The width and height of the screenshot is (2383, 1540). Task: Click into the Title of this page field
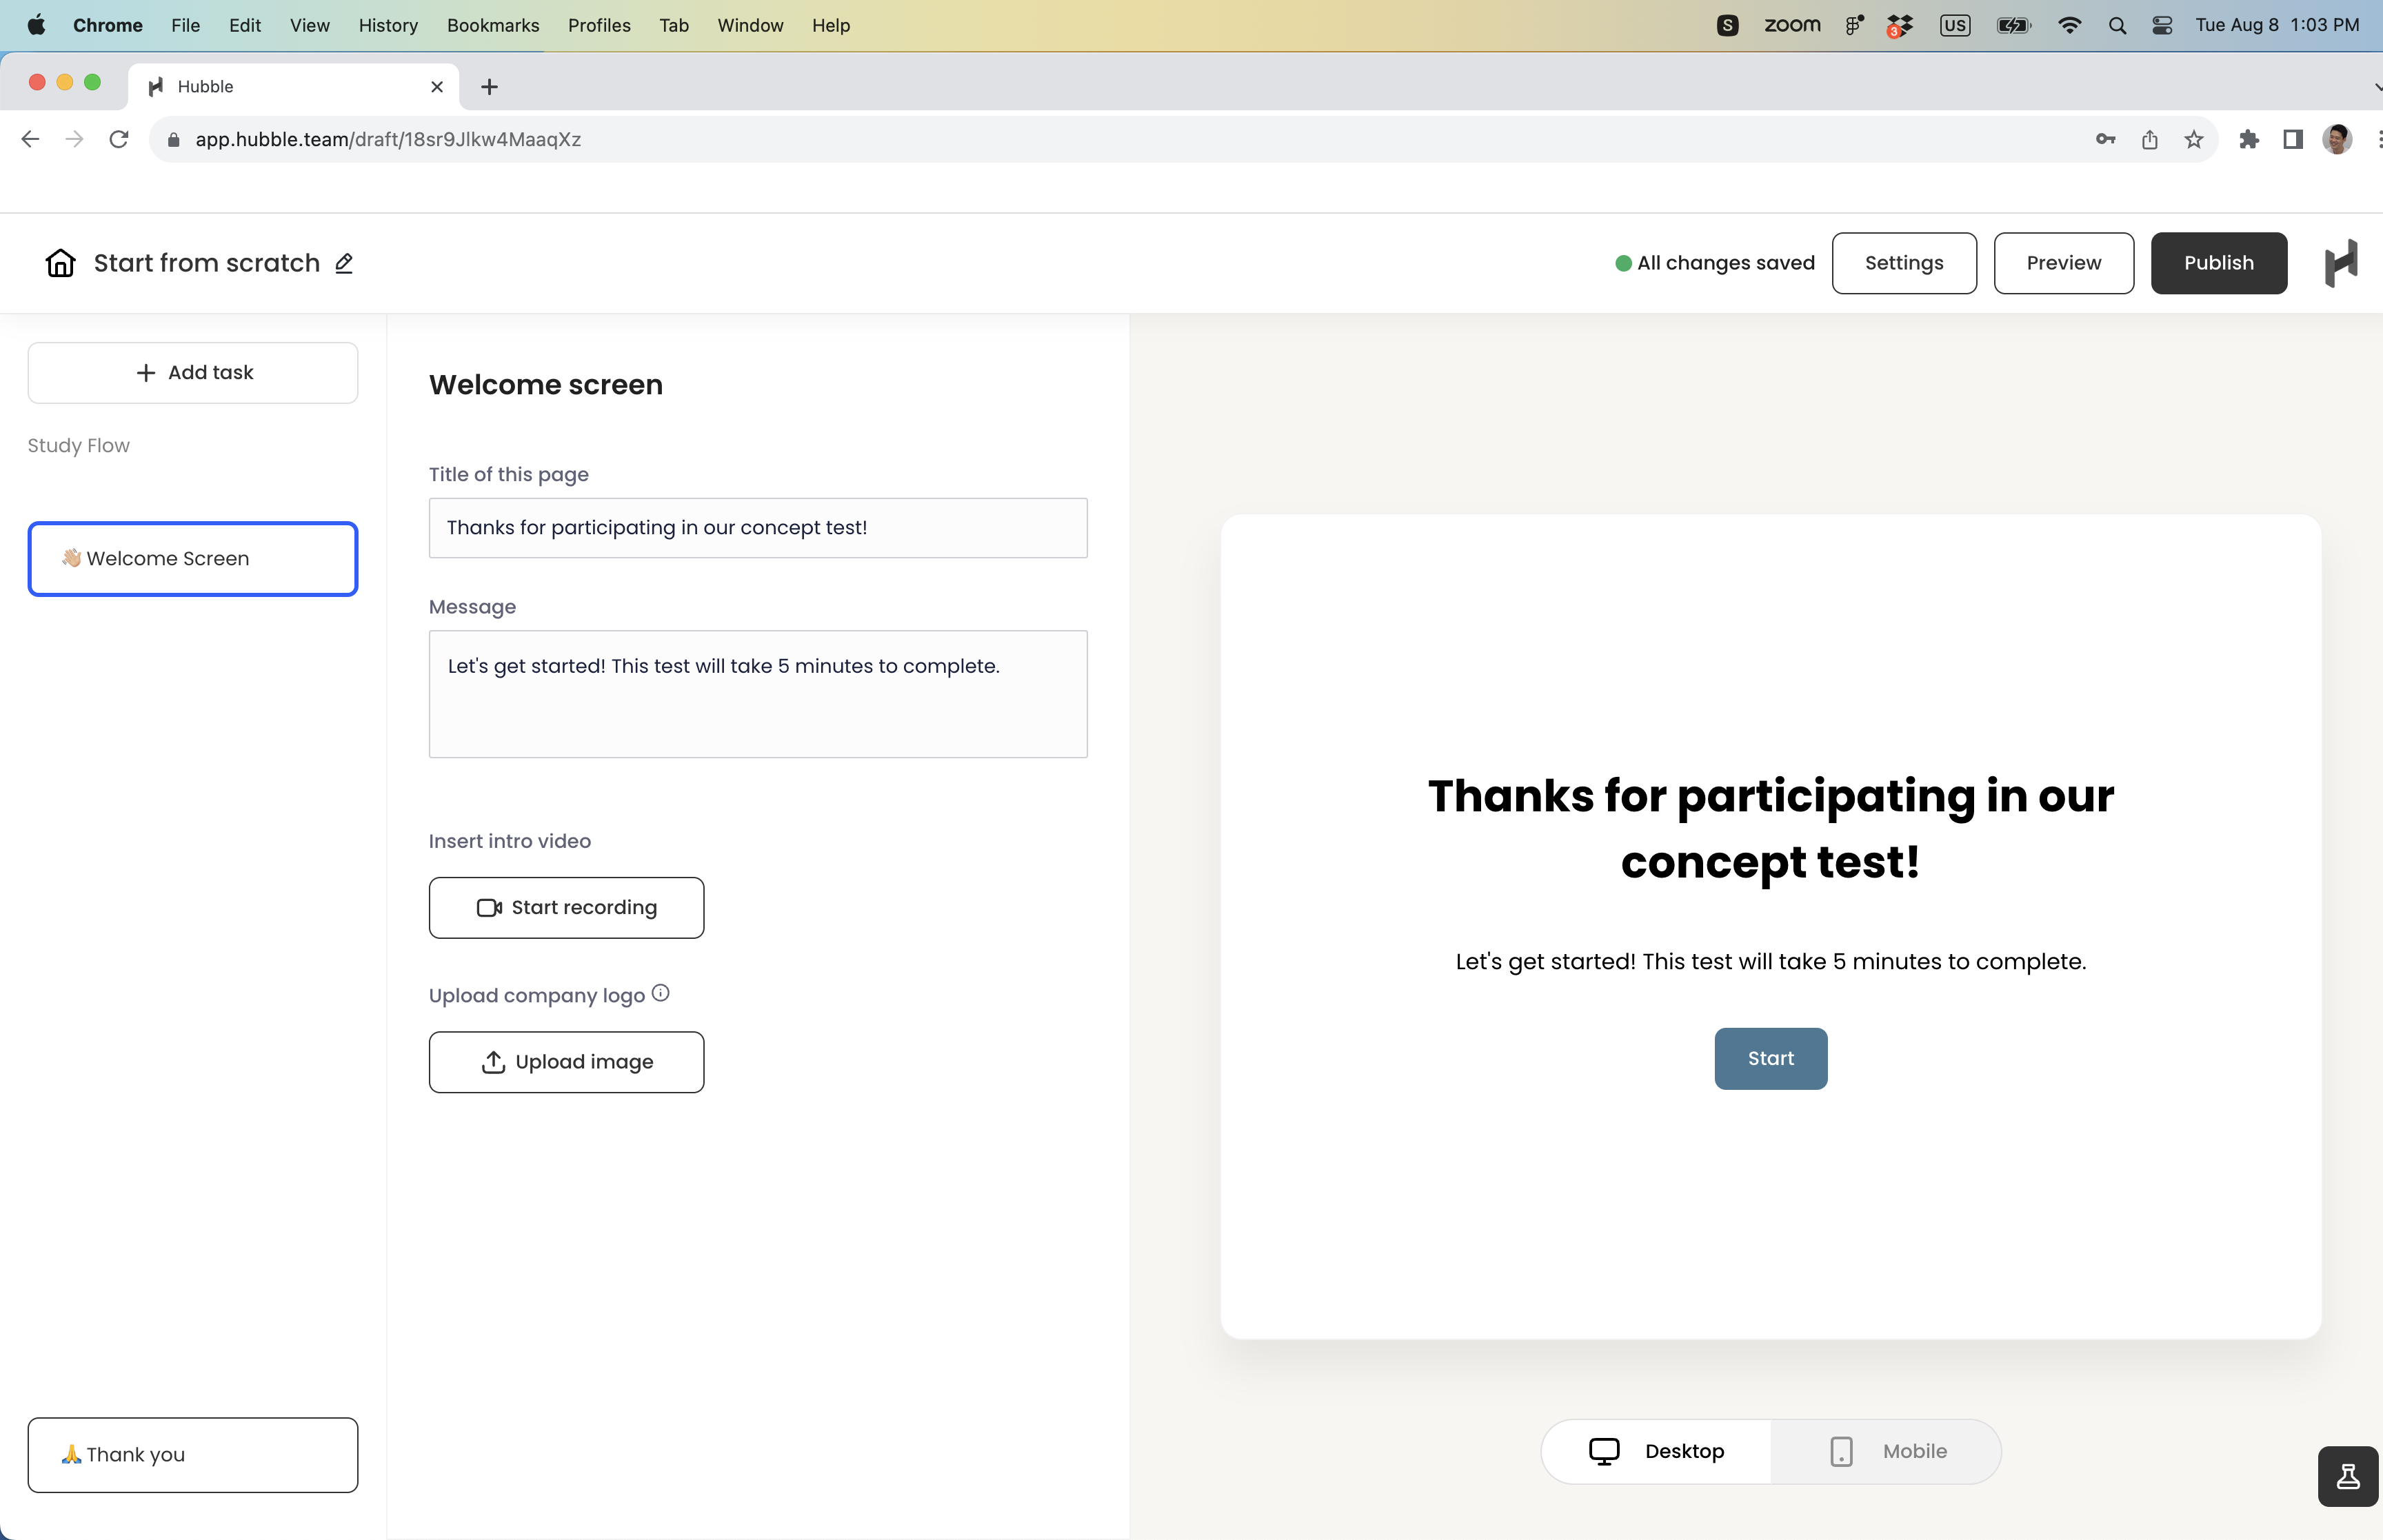coord(757,528)
